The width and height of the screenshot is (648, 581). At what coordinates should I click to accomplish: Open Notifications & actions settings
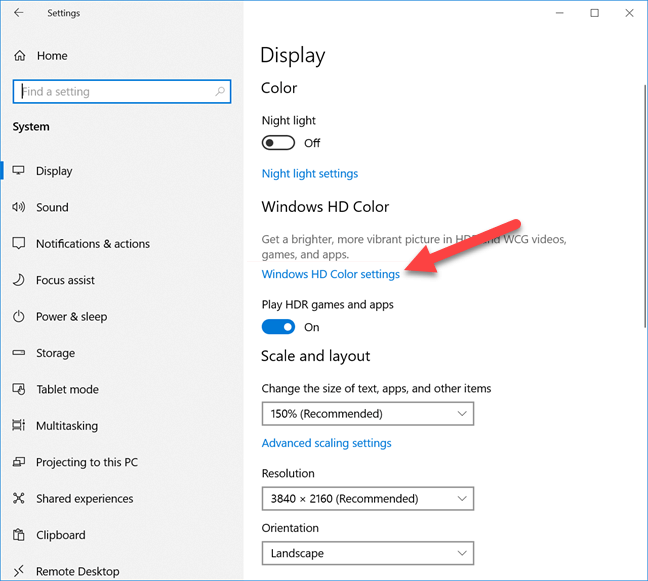(93, 244)
